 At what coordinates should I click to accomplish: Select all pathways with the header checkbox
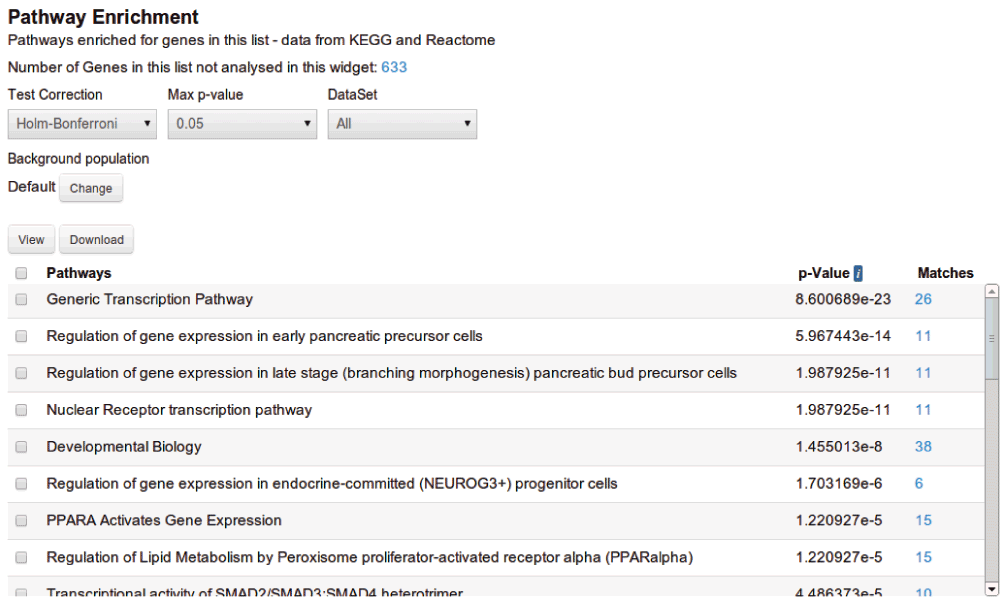coord(21,273)
